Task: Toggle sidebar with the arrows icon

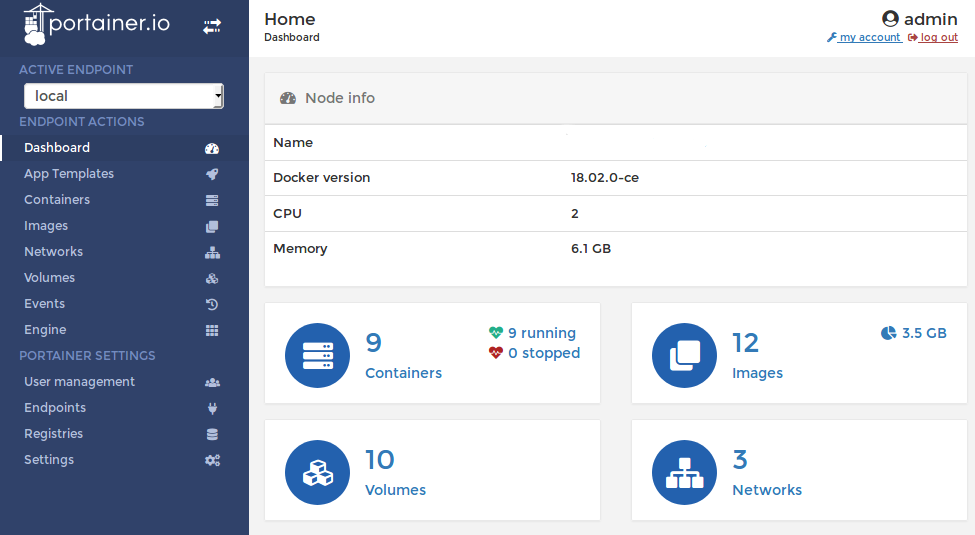Action: [212, 26]
